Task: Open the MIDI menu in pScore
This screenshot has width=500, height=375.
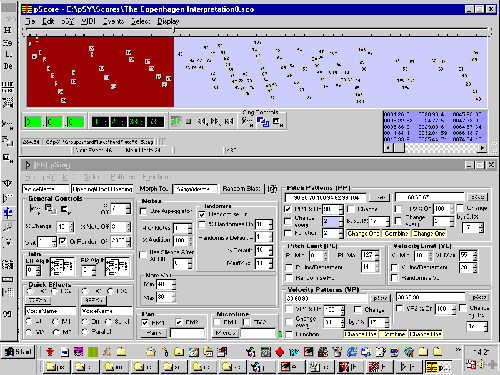Action: coord(89,21)
